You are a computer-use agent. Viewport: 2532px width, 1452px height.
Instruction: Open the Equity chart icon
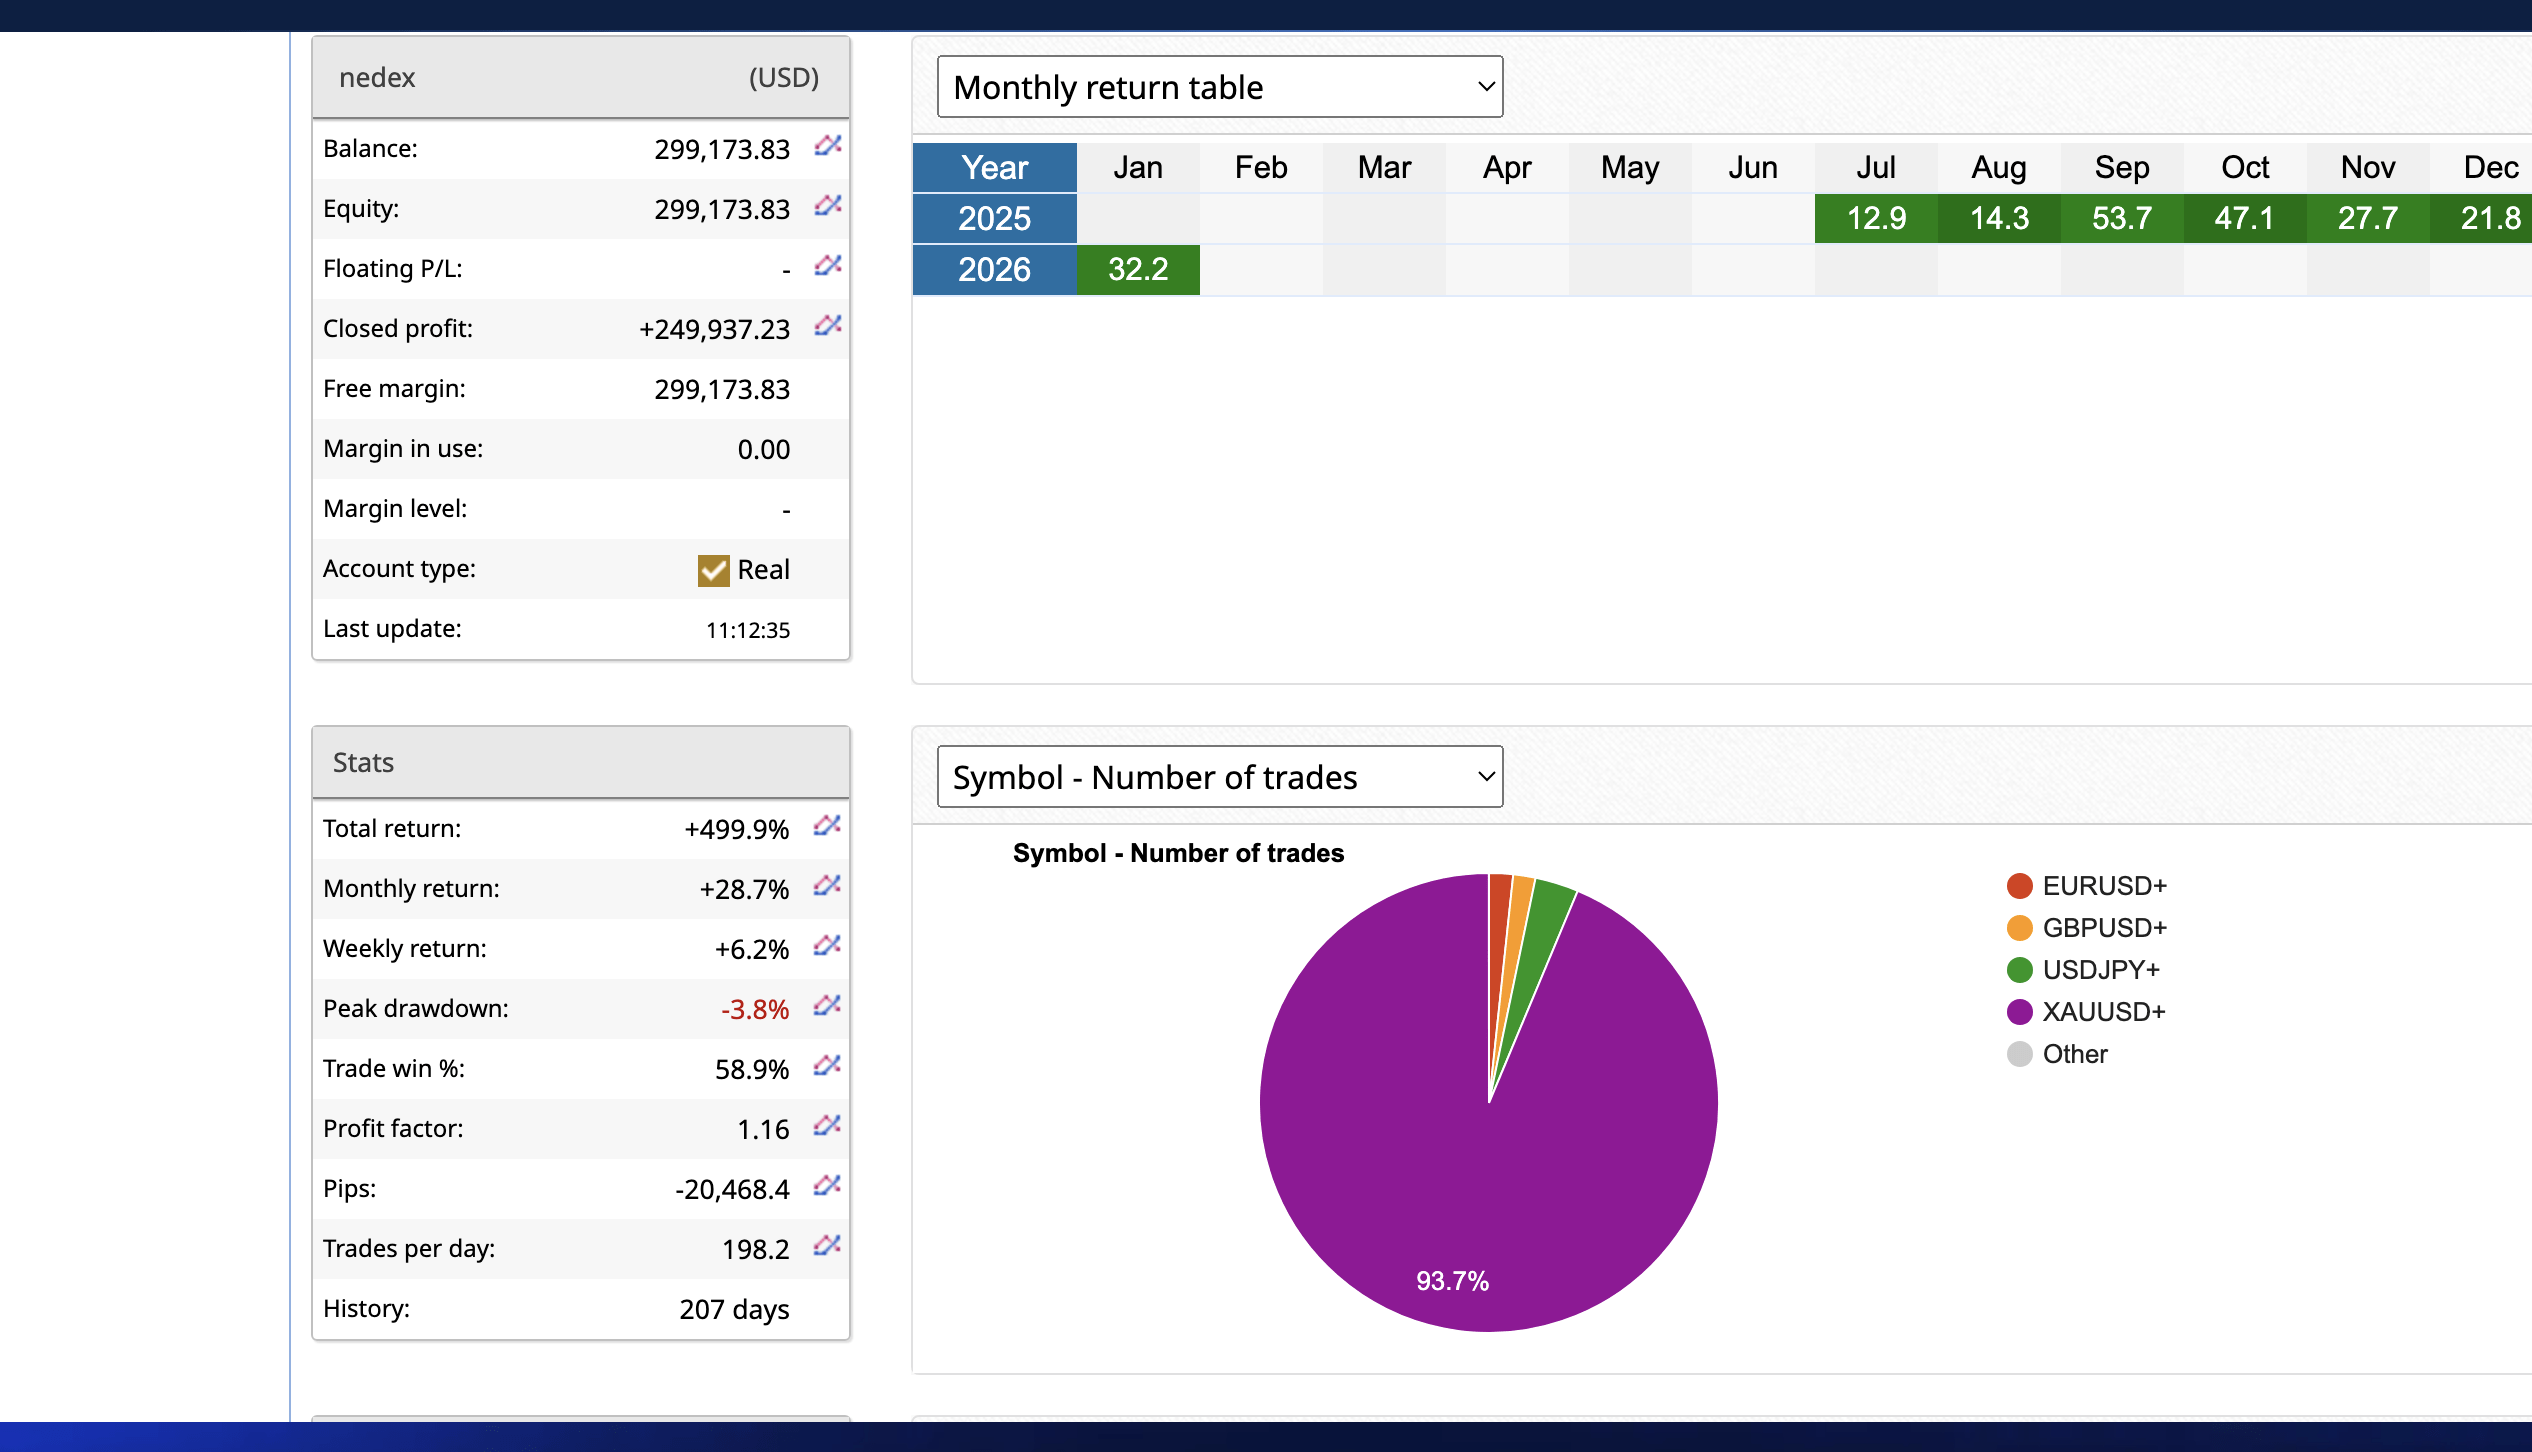pos(826,207)
